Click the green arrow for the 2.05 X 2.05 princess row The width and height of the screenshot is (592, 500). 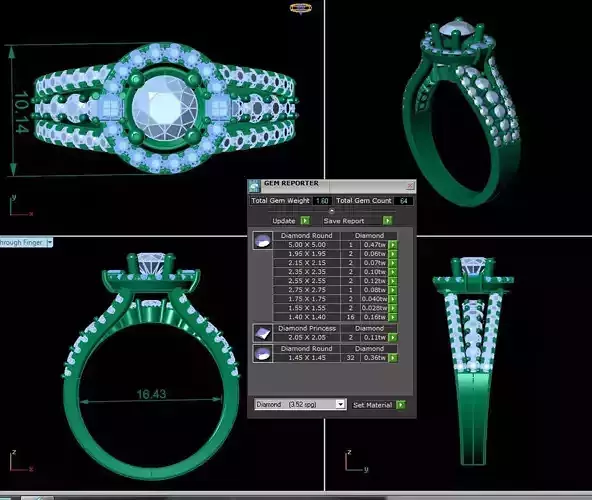pos(393,338)
